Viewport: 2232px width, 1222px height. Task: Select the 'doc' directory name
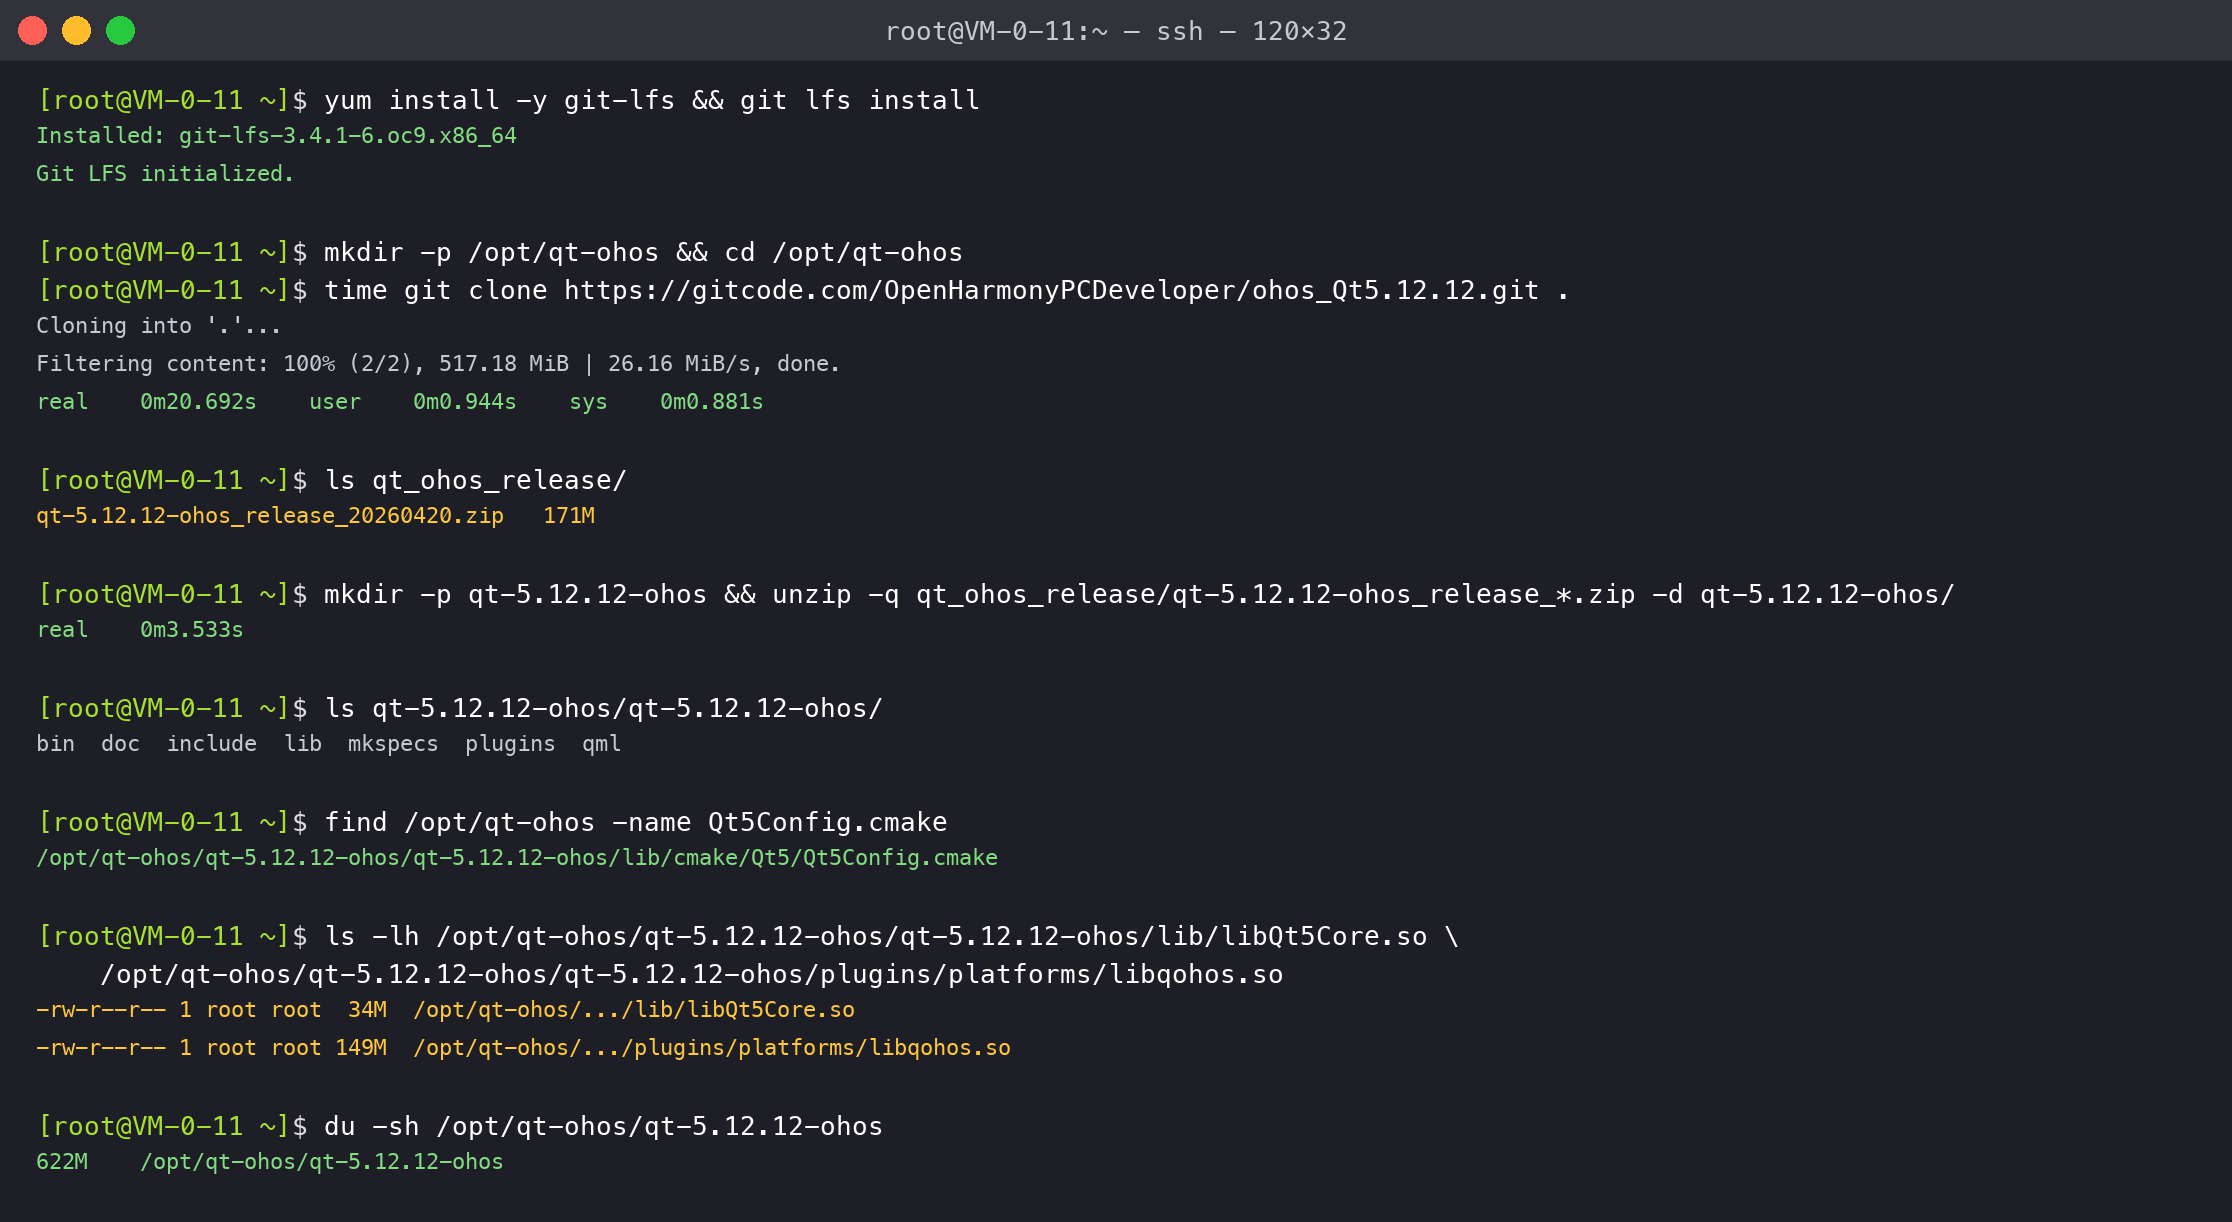coord(120,744)
